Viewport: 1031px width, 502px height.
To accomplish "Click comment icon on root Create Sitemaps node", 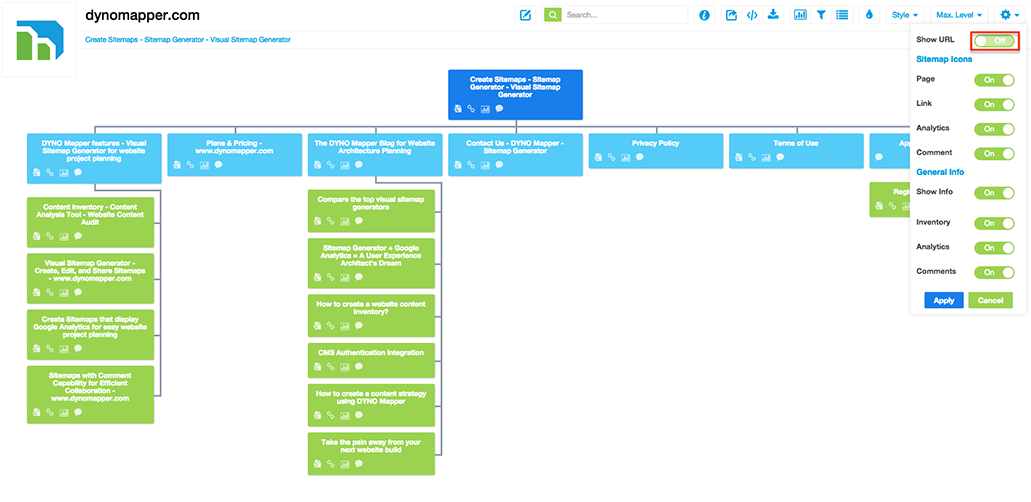I will [499, 109].
